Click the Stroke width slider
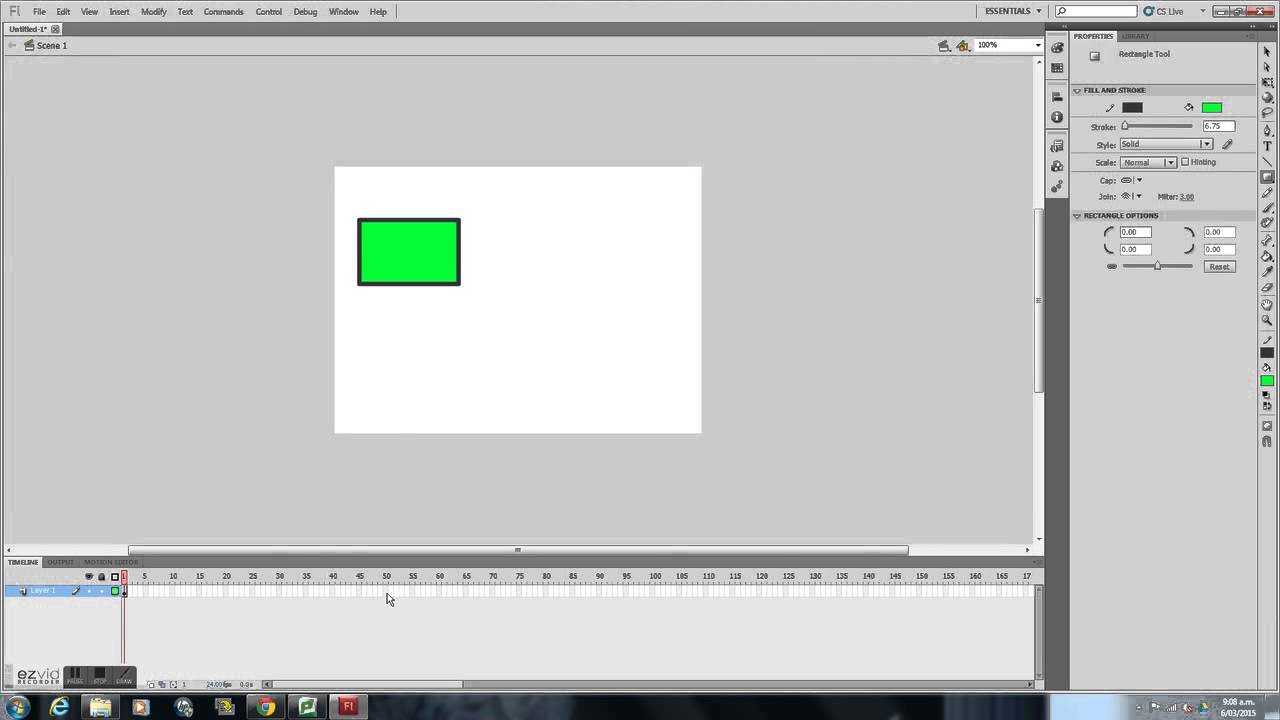Image resolution: width=1280 pixels, height=720 pixels. click(1157, 126)
